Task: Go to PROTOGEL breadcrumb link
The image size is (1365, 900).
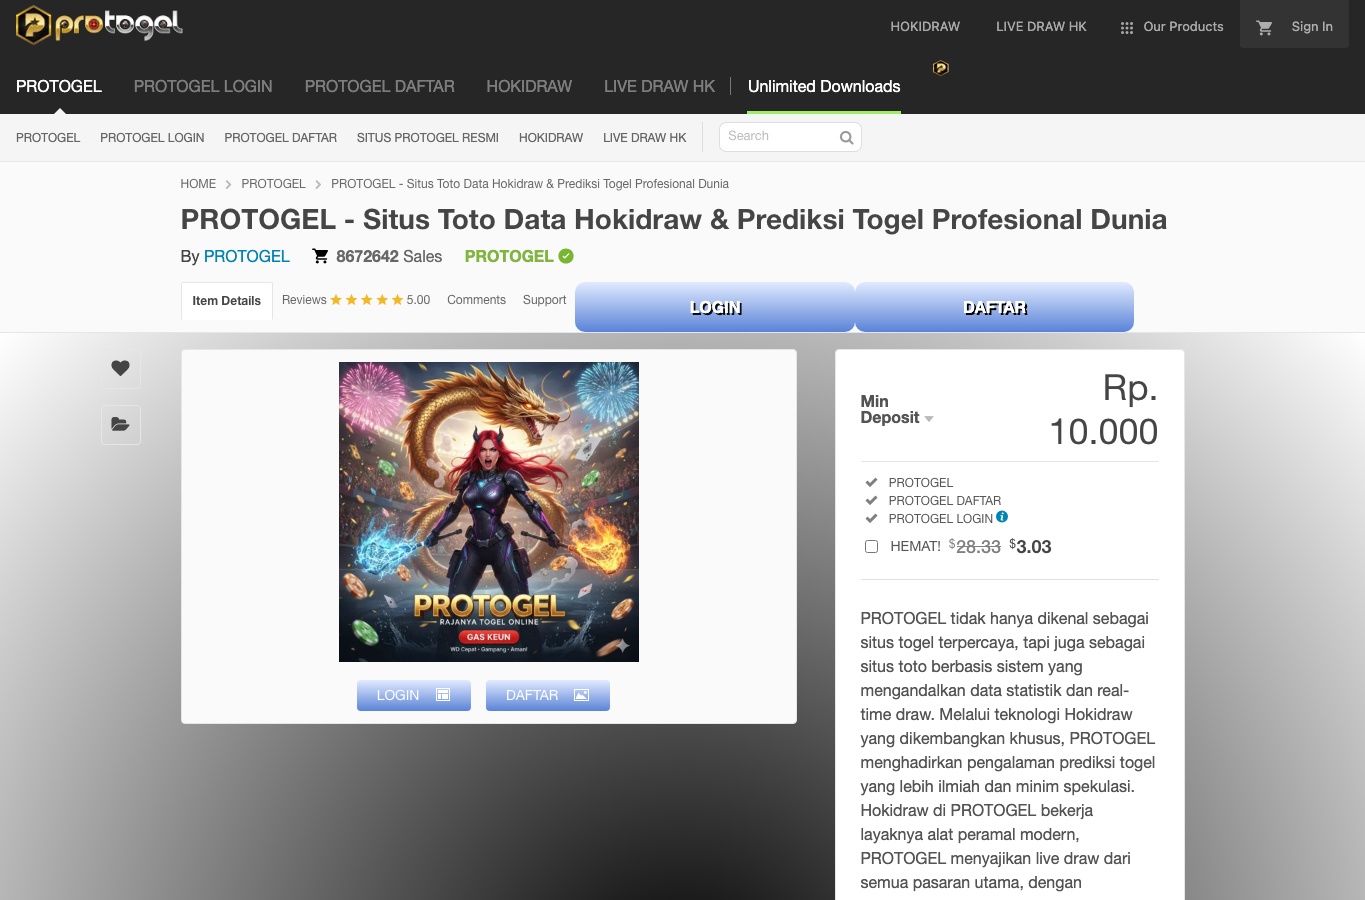Action: point(273,184)
